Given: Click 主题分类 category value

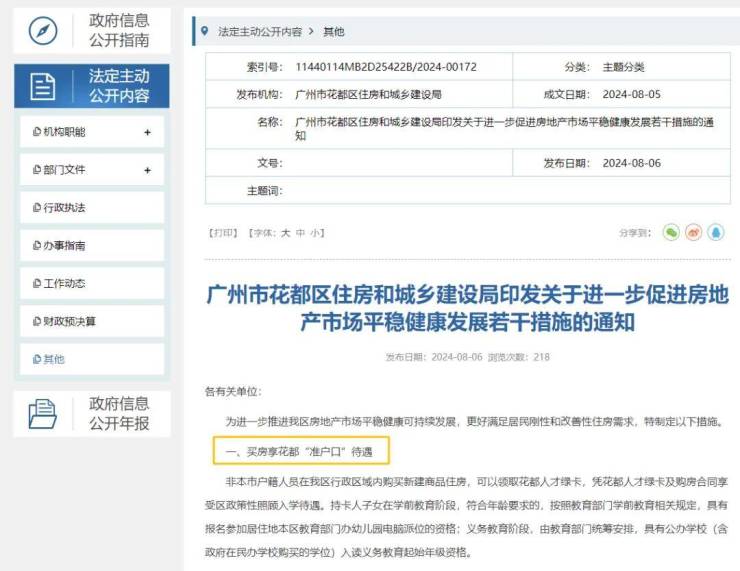Looking at the screenshot, I should (x=623, y=67).
